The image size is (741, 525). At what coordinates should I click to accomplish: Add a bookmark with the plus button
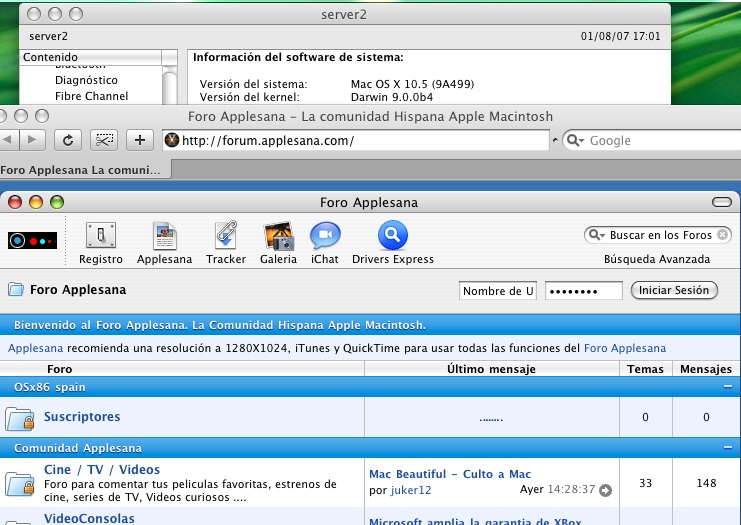tap(140, 140)
